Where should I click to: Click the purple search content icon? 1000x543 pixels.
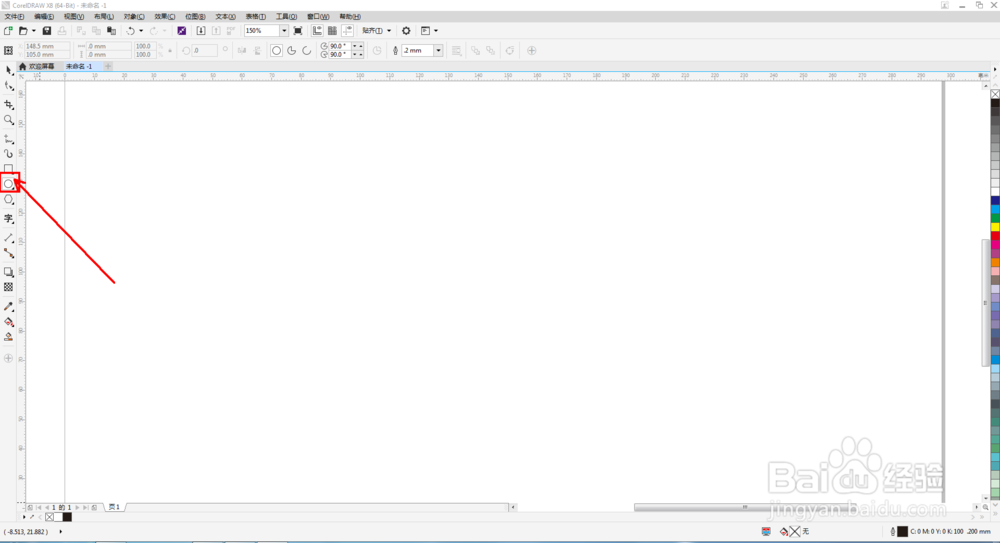point(182,31)
